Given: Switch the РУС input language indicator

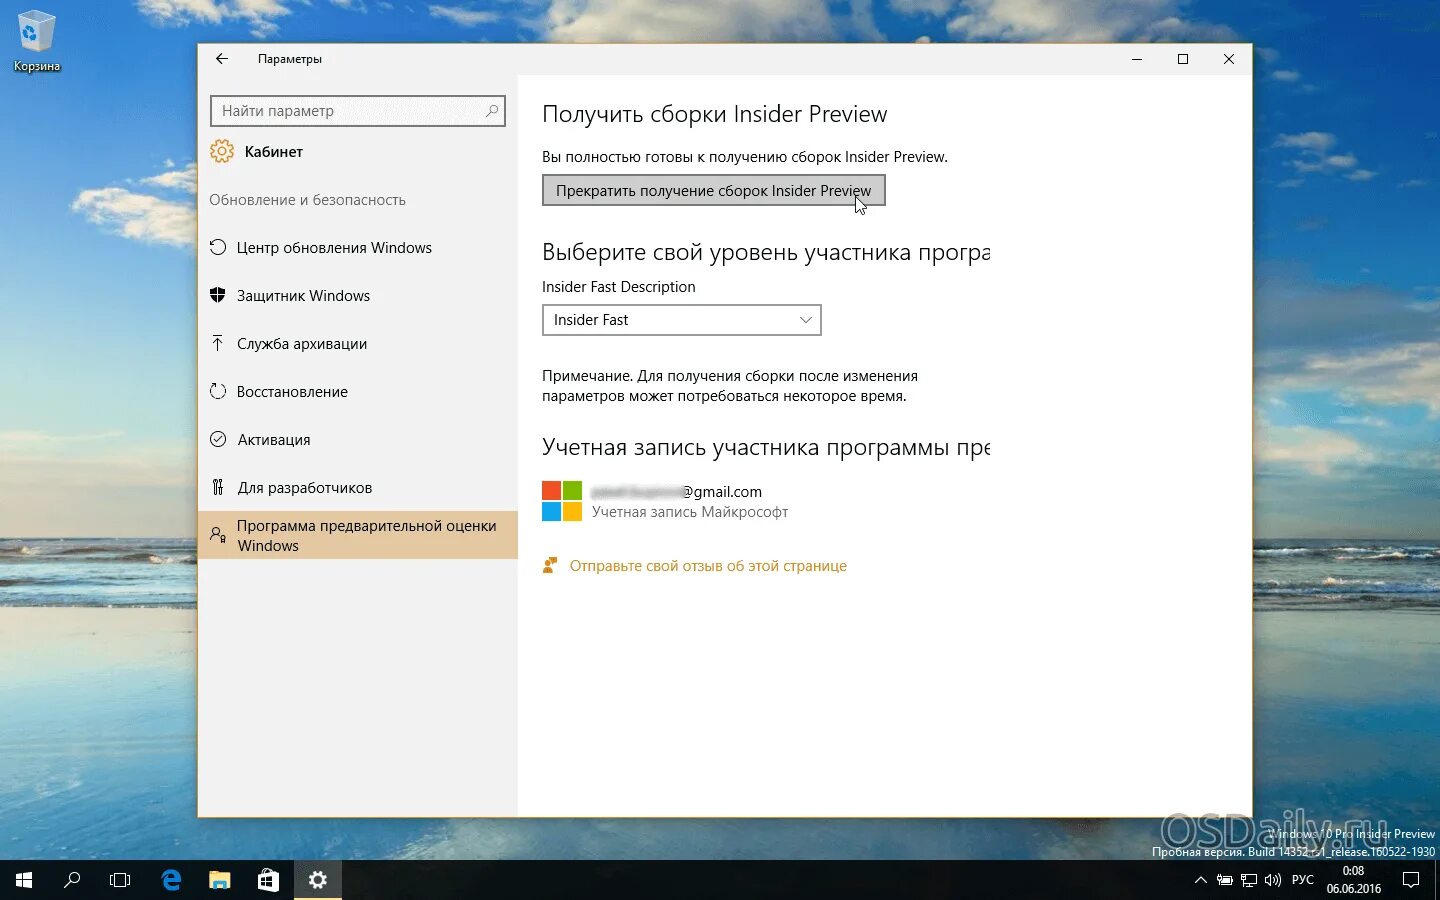Looking at the screenshot, I should click(x=1303, y=880).
